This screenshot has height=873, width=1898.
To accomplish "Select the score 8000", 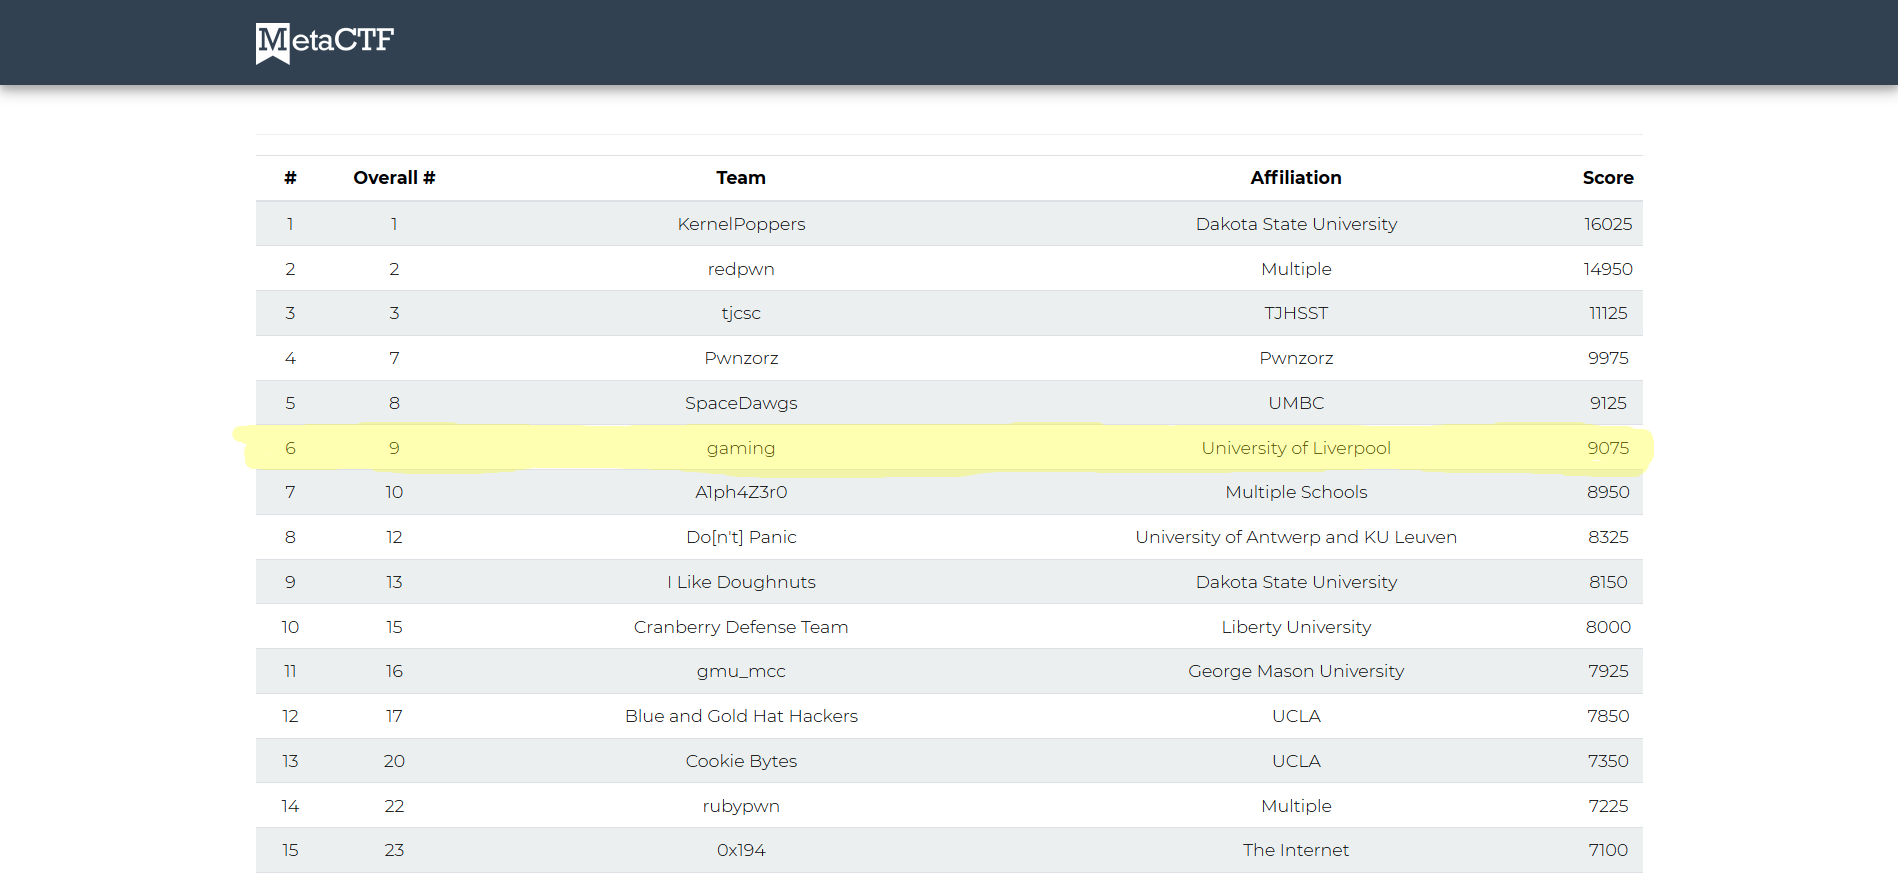I will click(1608, 627).
